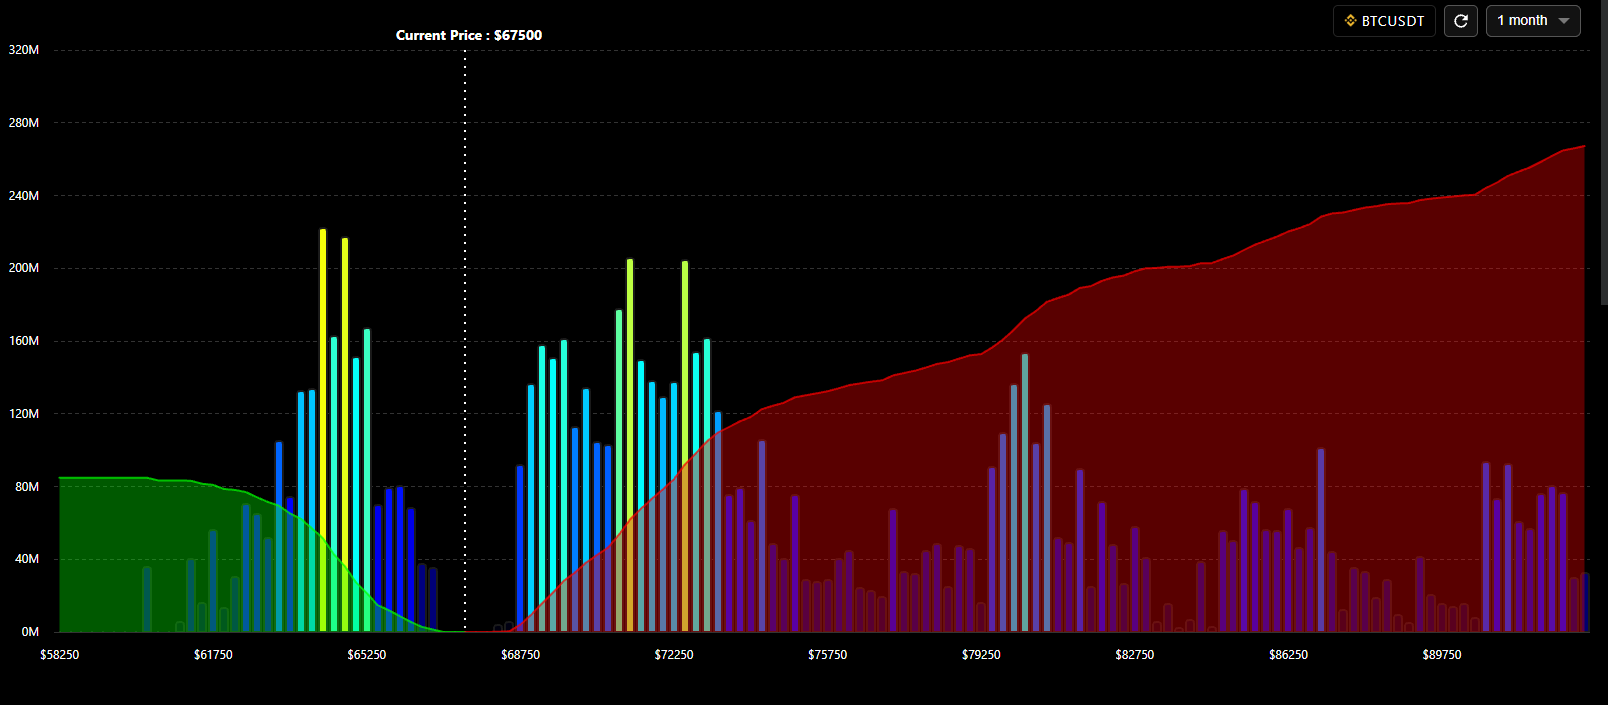Click the red cumulative line's right end

tap(1583, 147)
